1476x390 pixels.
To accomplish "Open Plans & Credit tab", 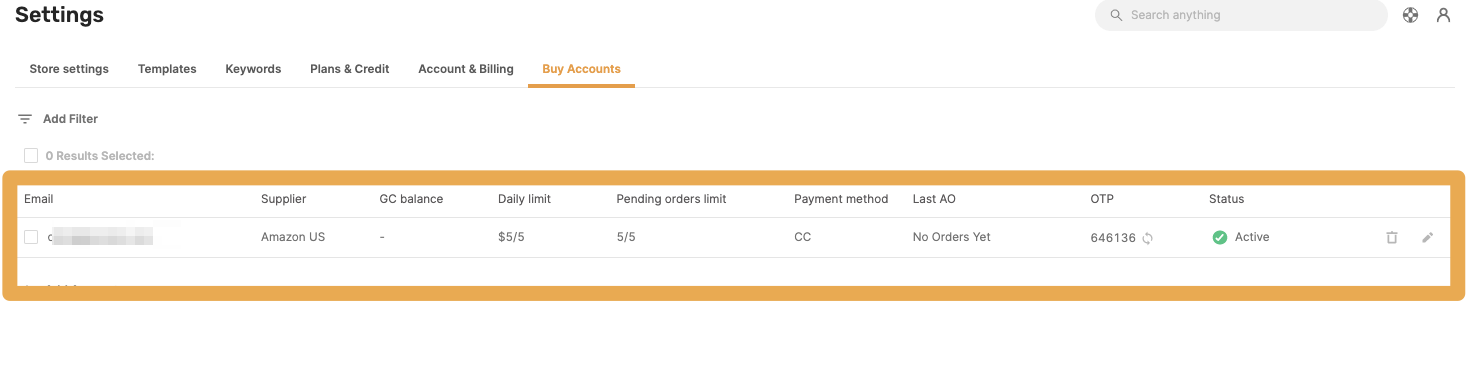I will click(350, 69).
